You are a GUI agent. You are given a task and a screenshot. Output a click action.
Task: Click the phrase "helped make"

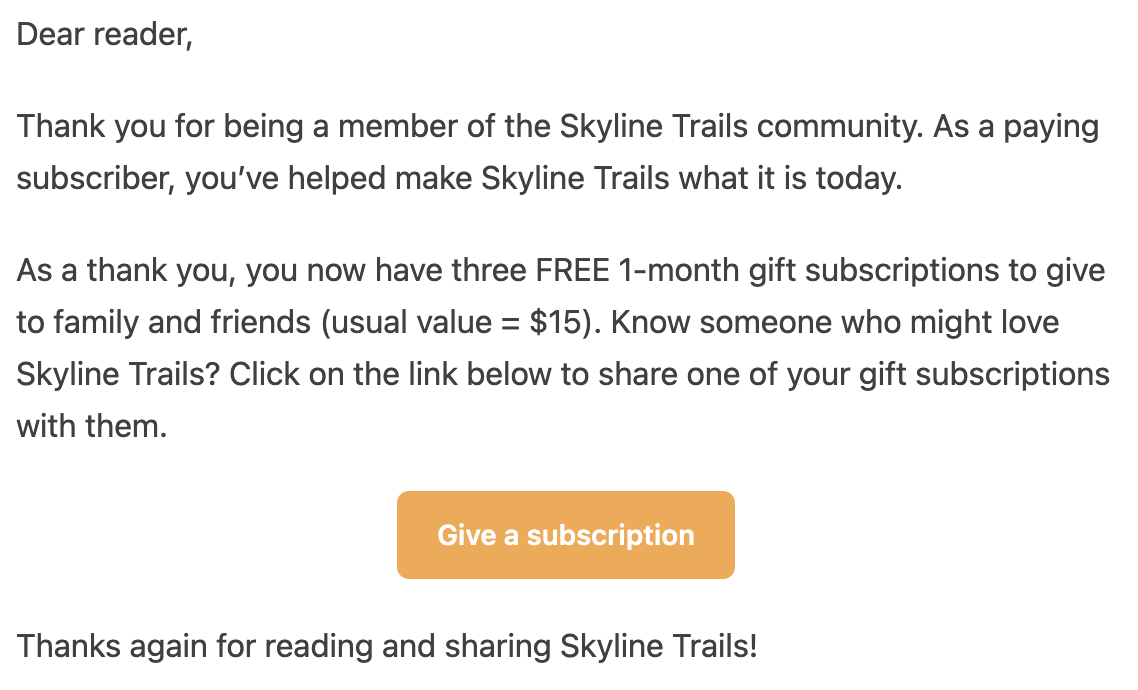[380, 178]
